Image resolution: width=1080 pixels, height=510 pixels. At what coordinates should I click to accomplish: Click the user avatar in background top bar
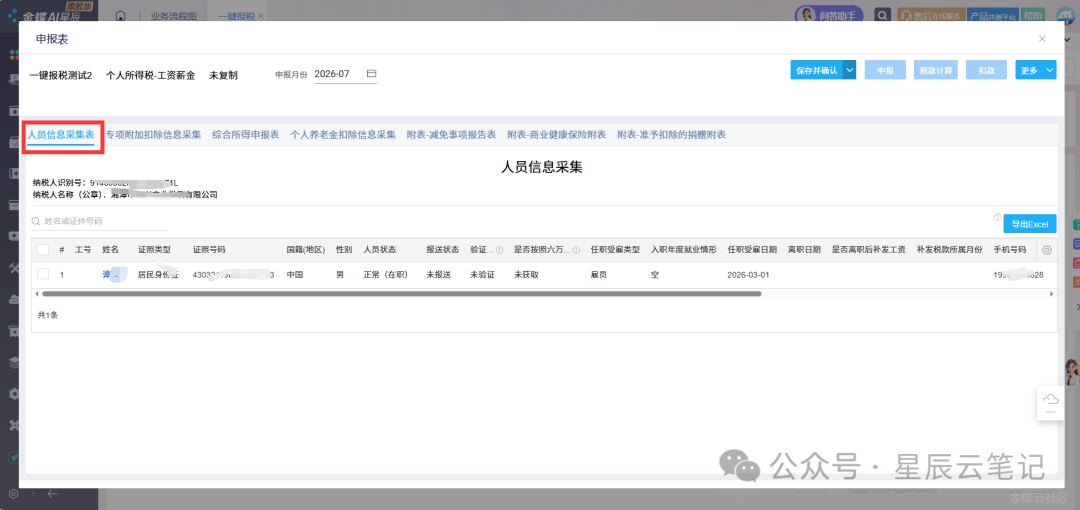pos(1065,15)
